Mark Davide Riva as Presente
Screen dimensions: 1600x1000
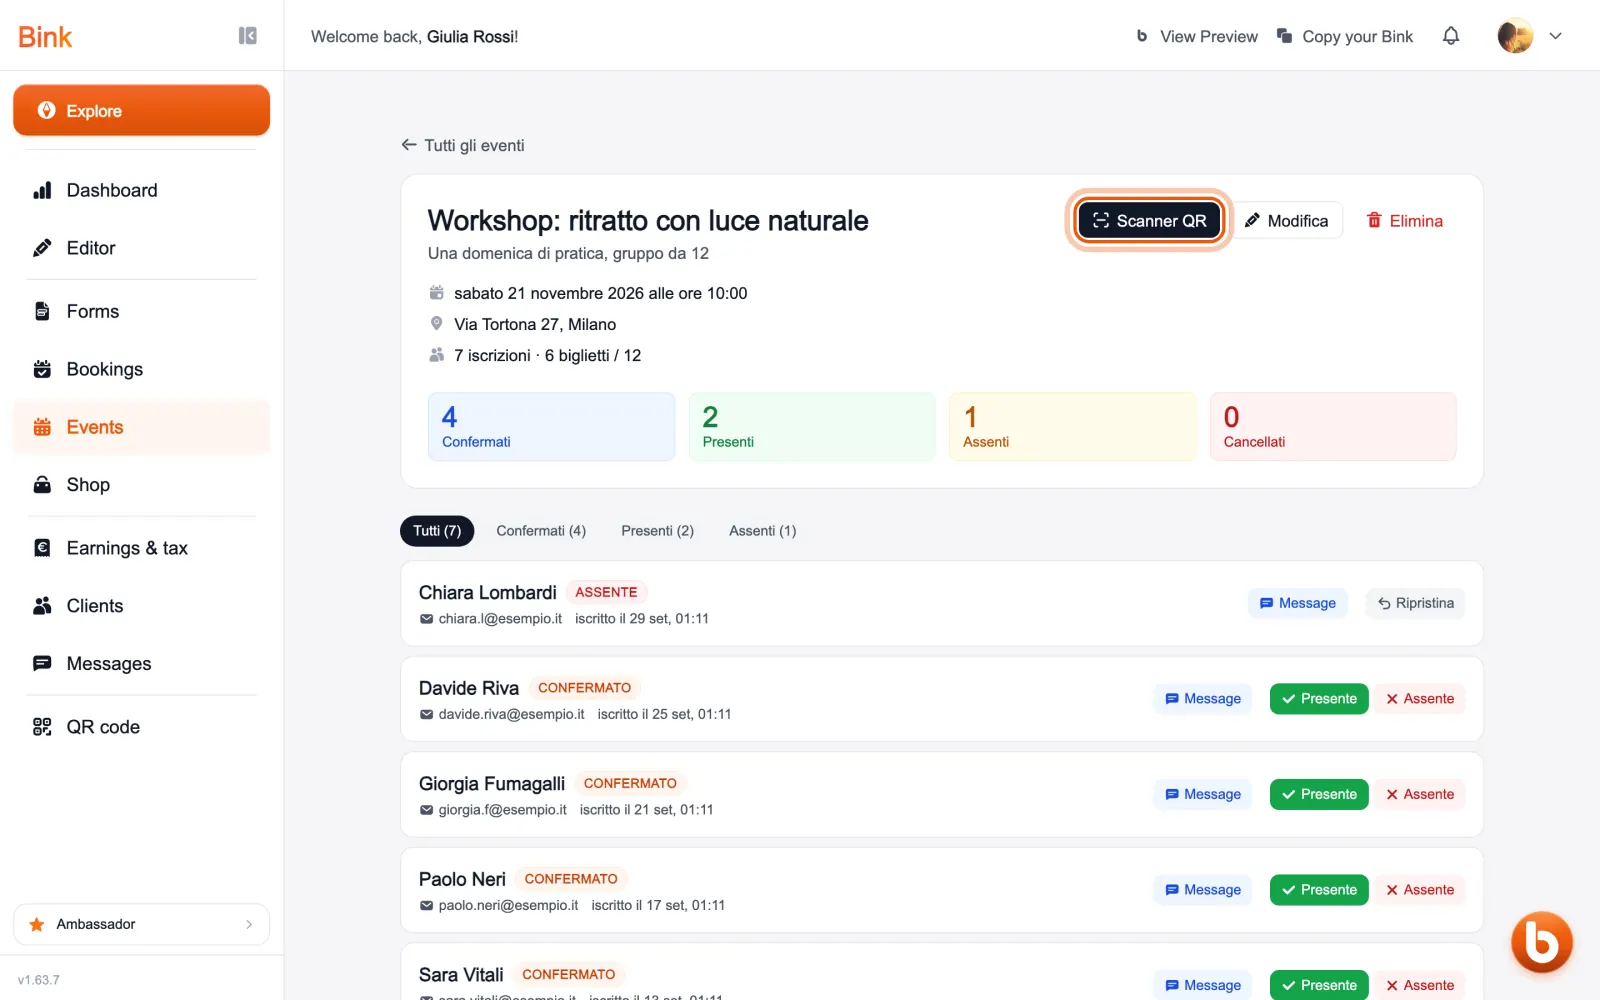1319,699
